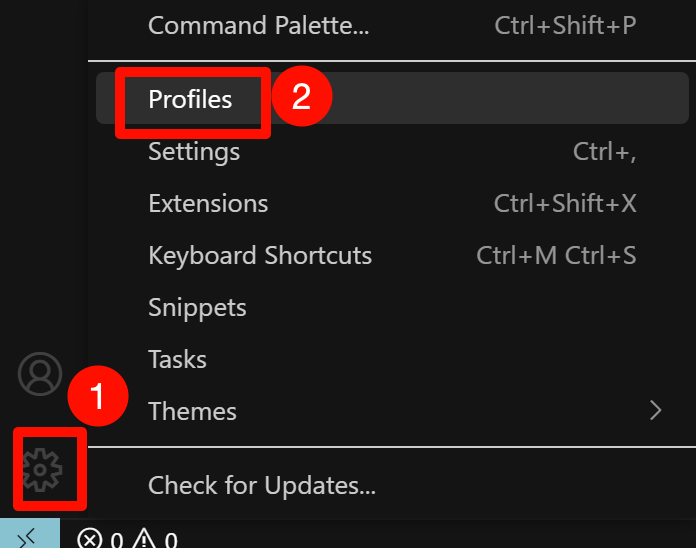This screenshot has width=696, height=548.
Task: Open Snippets menu entry
Action: coord(392,308)
